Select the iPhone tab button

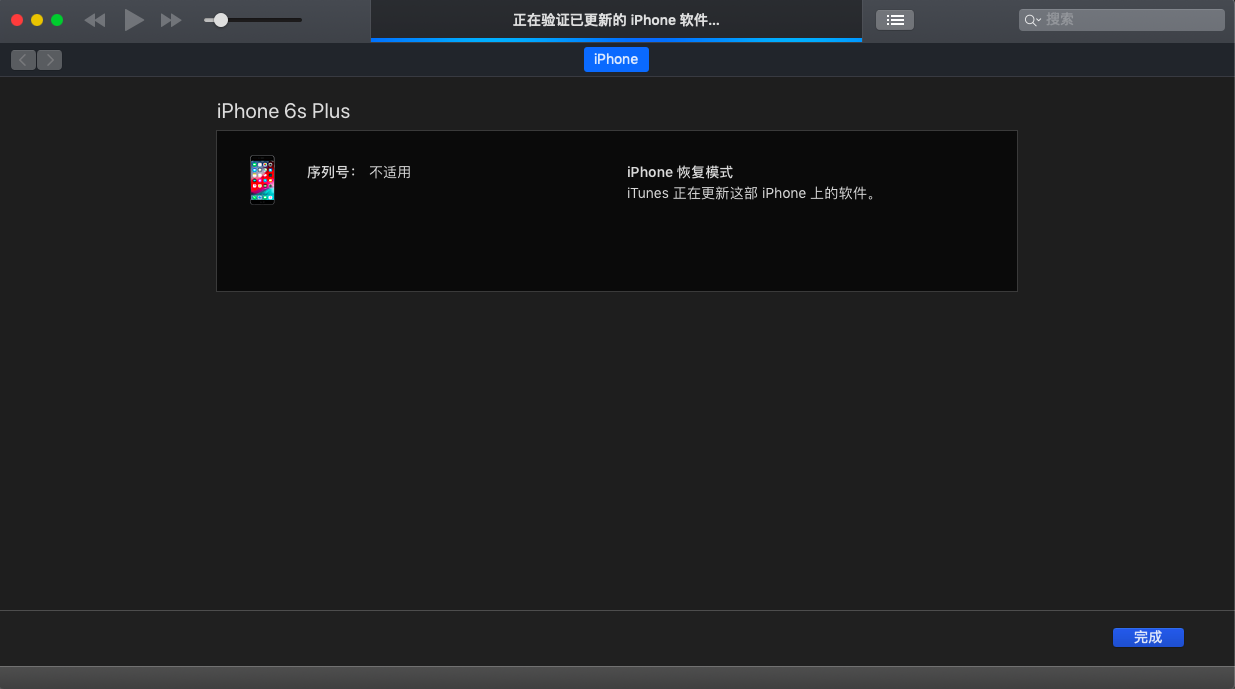(616, 59)
